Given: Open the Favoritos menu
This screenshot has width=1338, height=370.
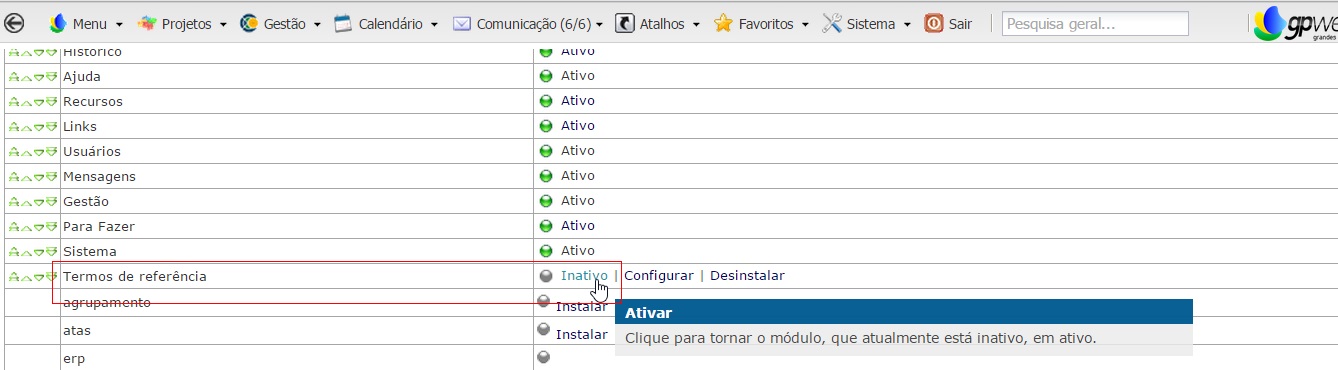Looking at the screenshot, I should tap(766, 24).
